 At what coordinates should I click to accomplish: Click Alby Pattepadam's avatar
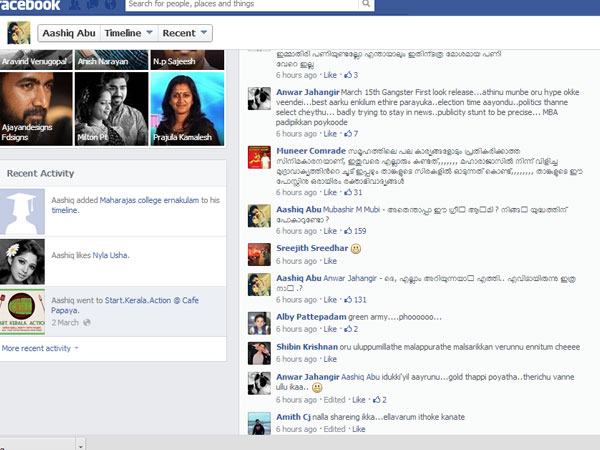click(x=259, y=323)
